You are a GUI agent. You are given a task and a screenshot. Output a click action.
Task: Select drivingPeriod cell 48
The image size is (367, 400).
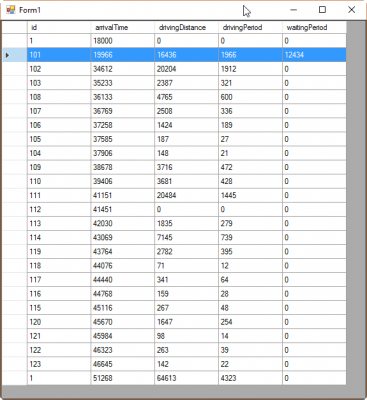click(251, 308)
